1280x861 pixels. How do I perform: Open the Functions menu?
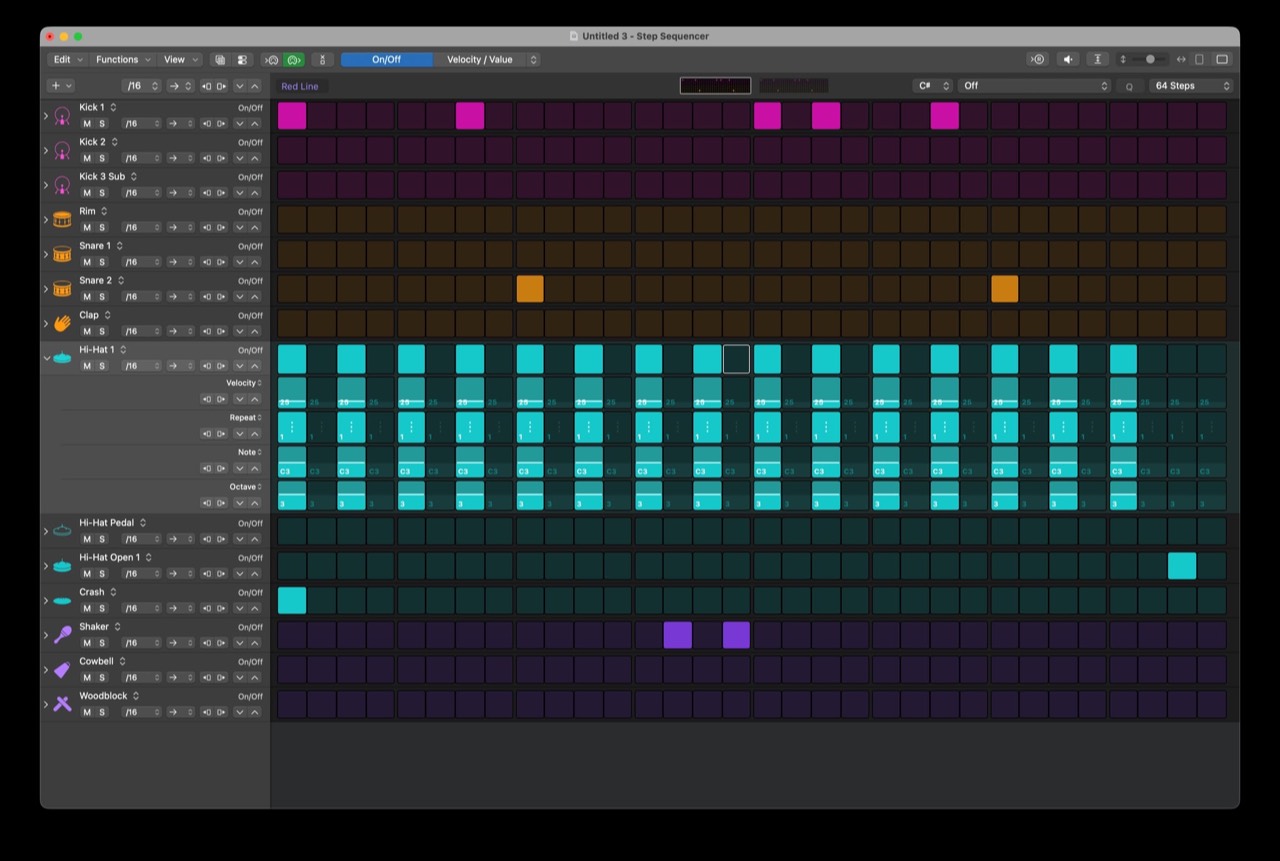pyautogui.click(x=123, y=60)
